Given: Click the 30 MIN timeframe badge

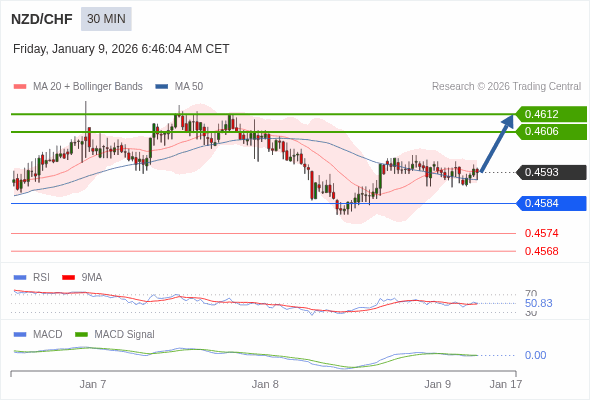Looking at the screenshot, I should tap(106, 19).
